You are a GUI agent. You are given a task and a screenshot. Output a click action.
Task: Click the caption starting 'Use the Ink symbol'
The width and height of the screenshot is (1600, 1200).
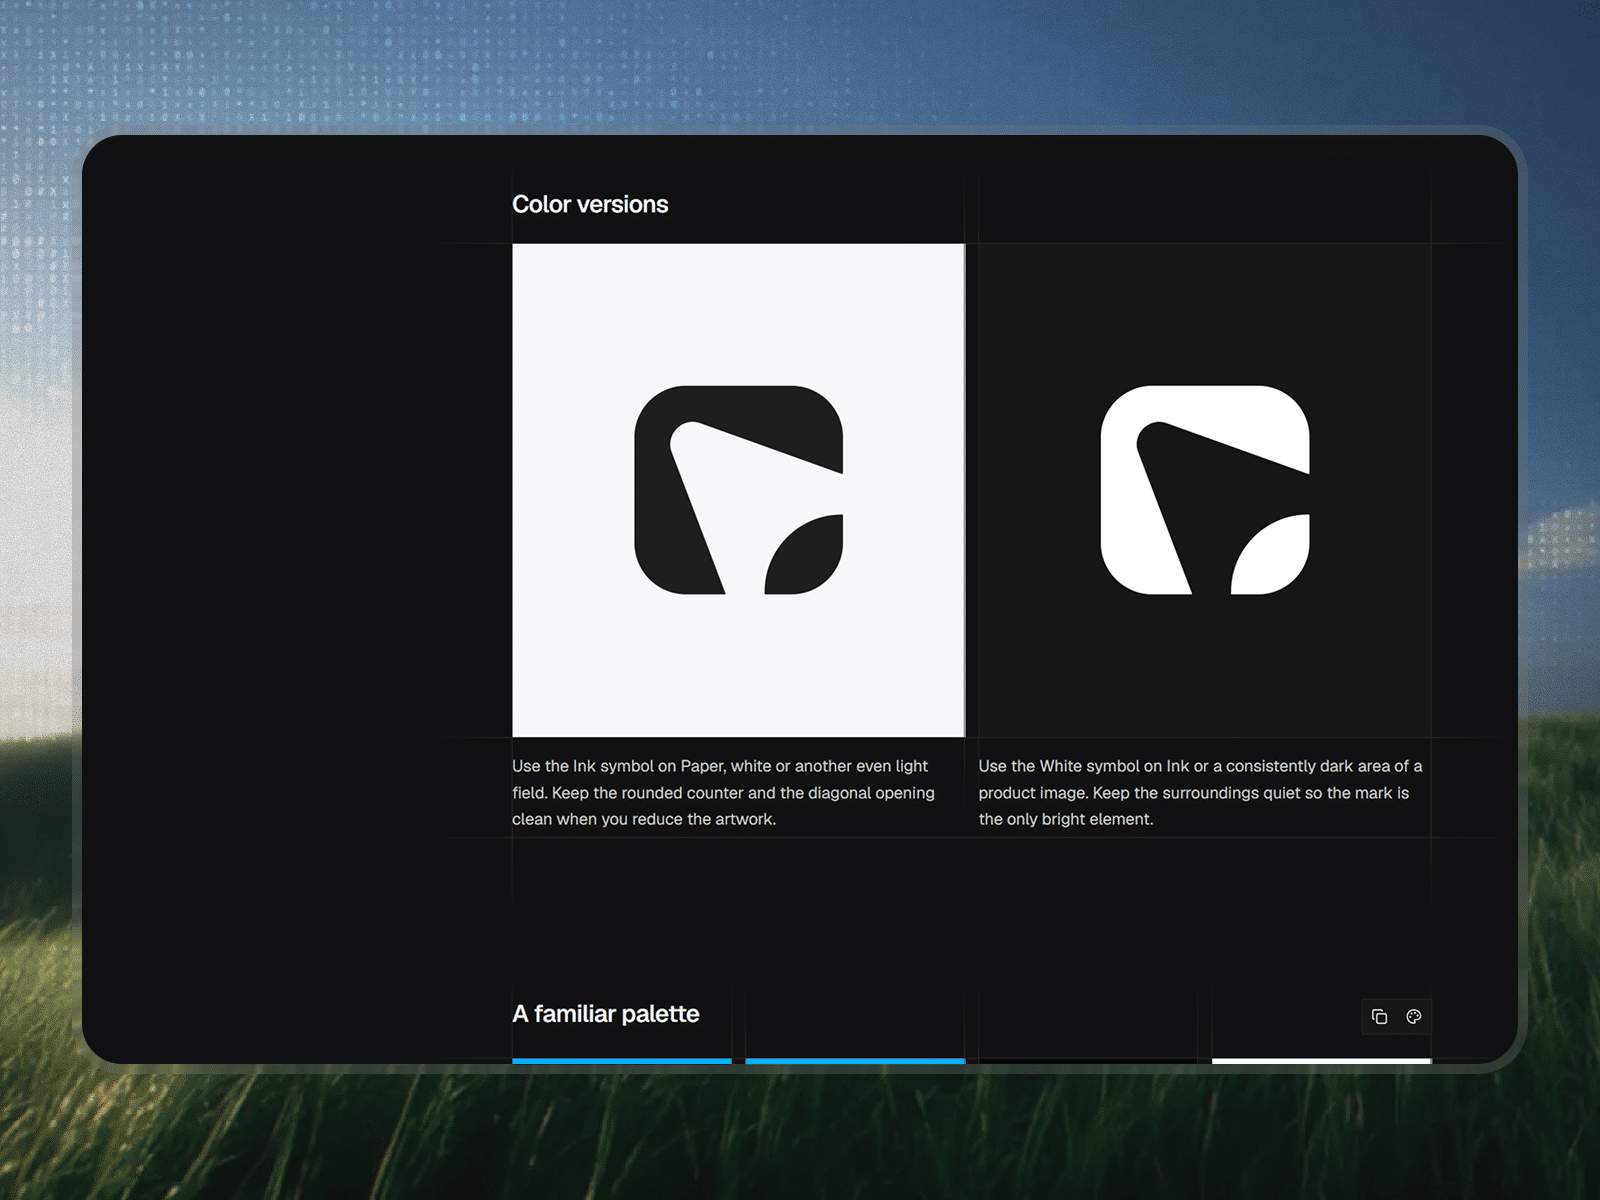pyautogui.click(x=724, y=792)
